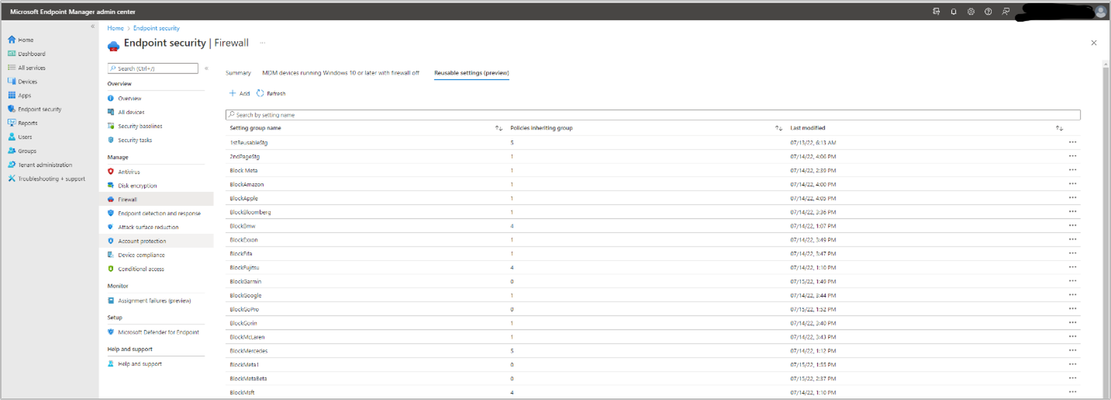The image size is (1111, 400).
Task: Click the Conditional access icon
Action: tap(111, 269)
